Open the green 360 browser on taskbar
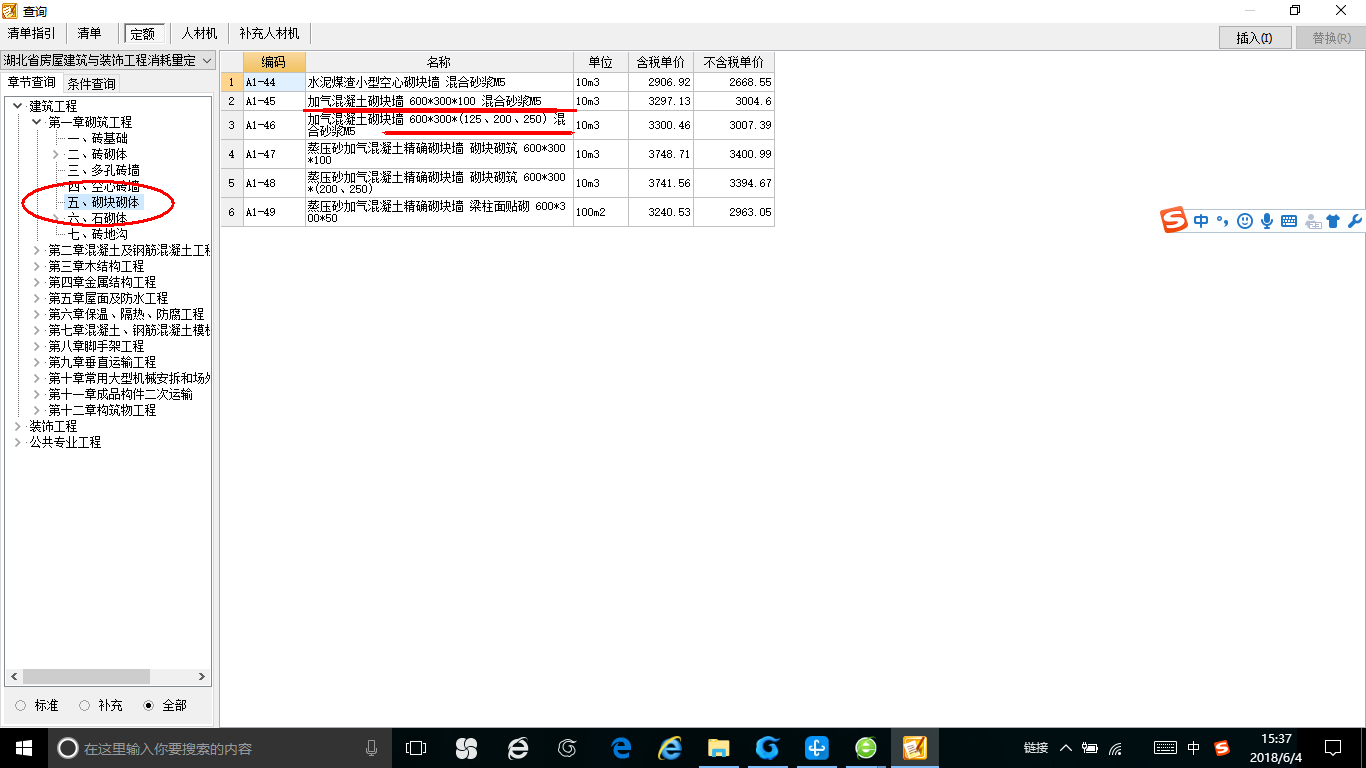This screenshot has width=1366, height=768. (866, 748)
